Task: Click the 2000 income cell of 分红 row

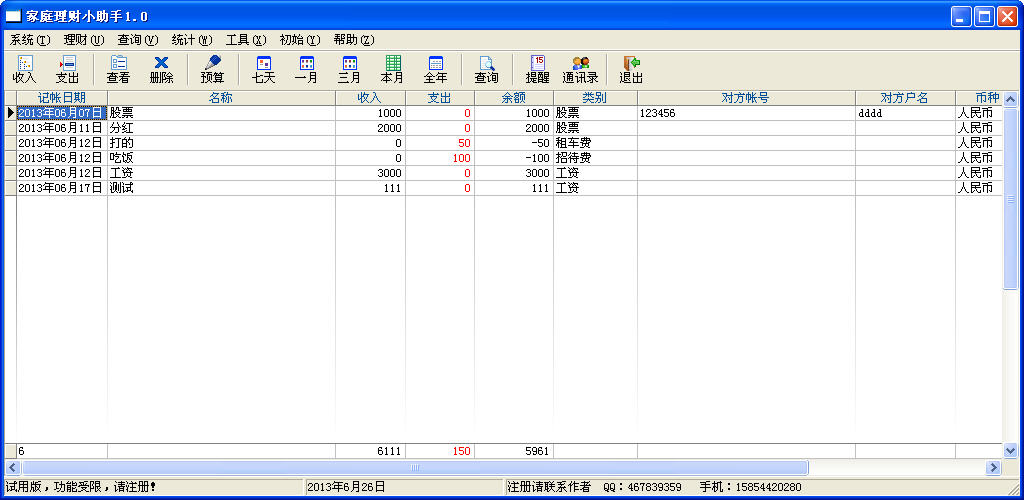Action: pyautogui.click(x=370, y=128)
